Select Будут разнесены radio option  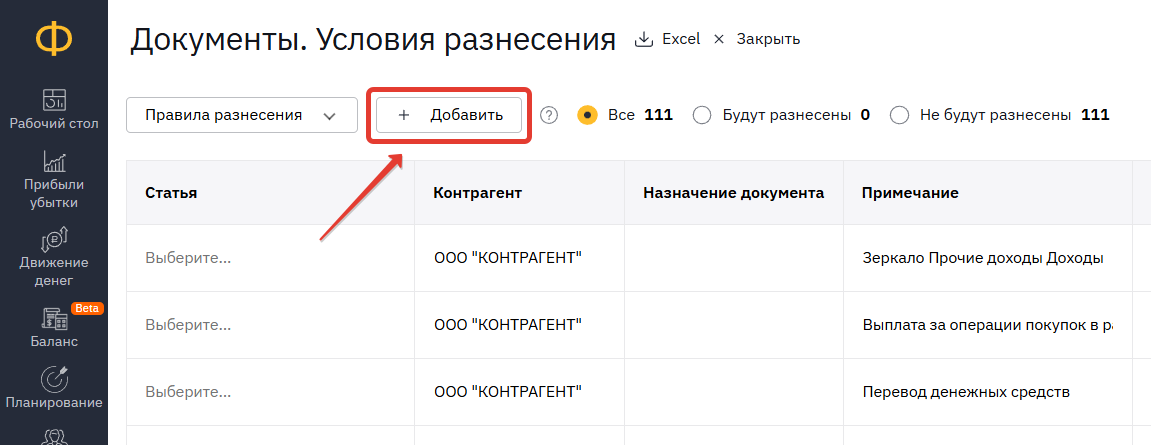point(702,115)
